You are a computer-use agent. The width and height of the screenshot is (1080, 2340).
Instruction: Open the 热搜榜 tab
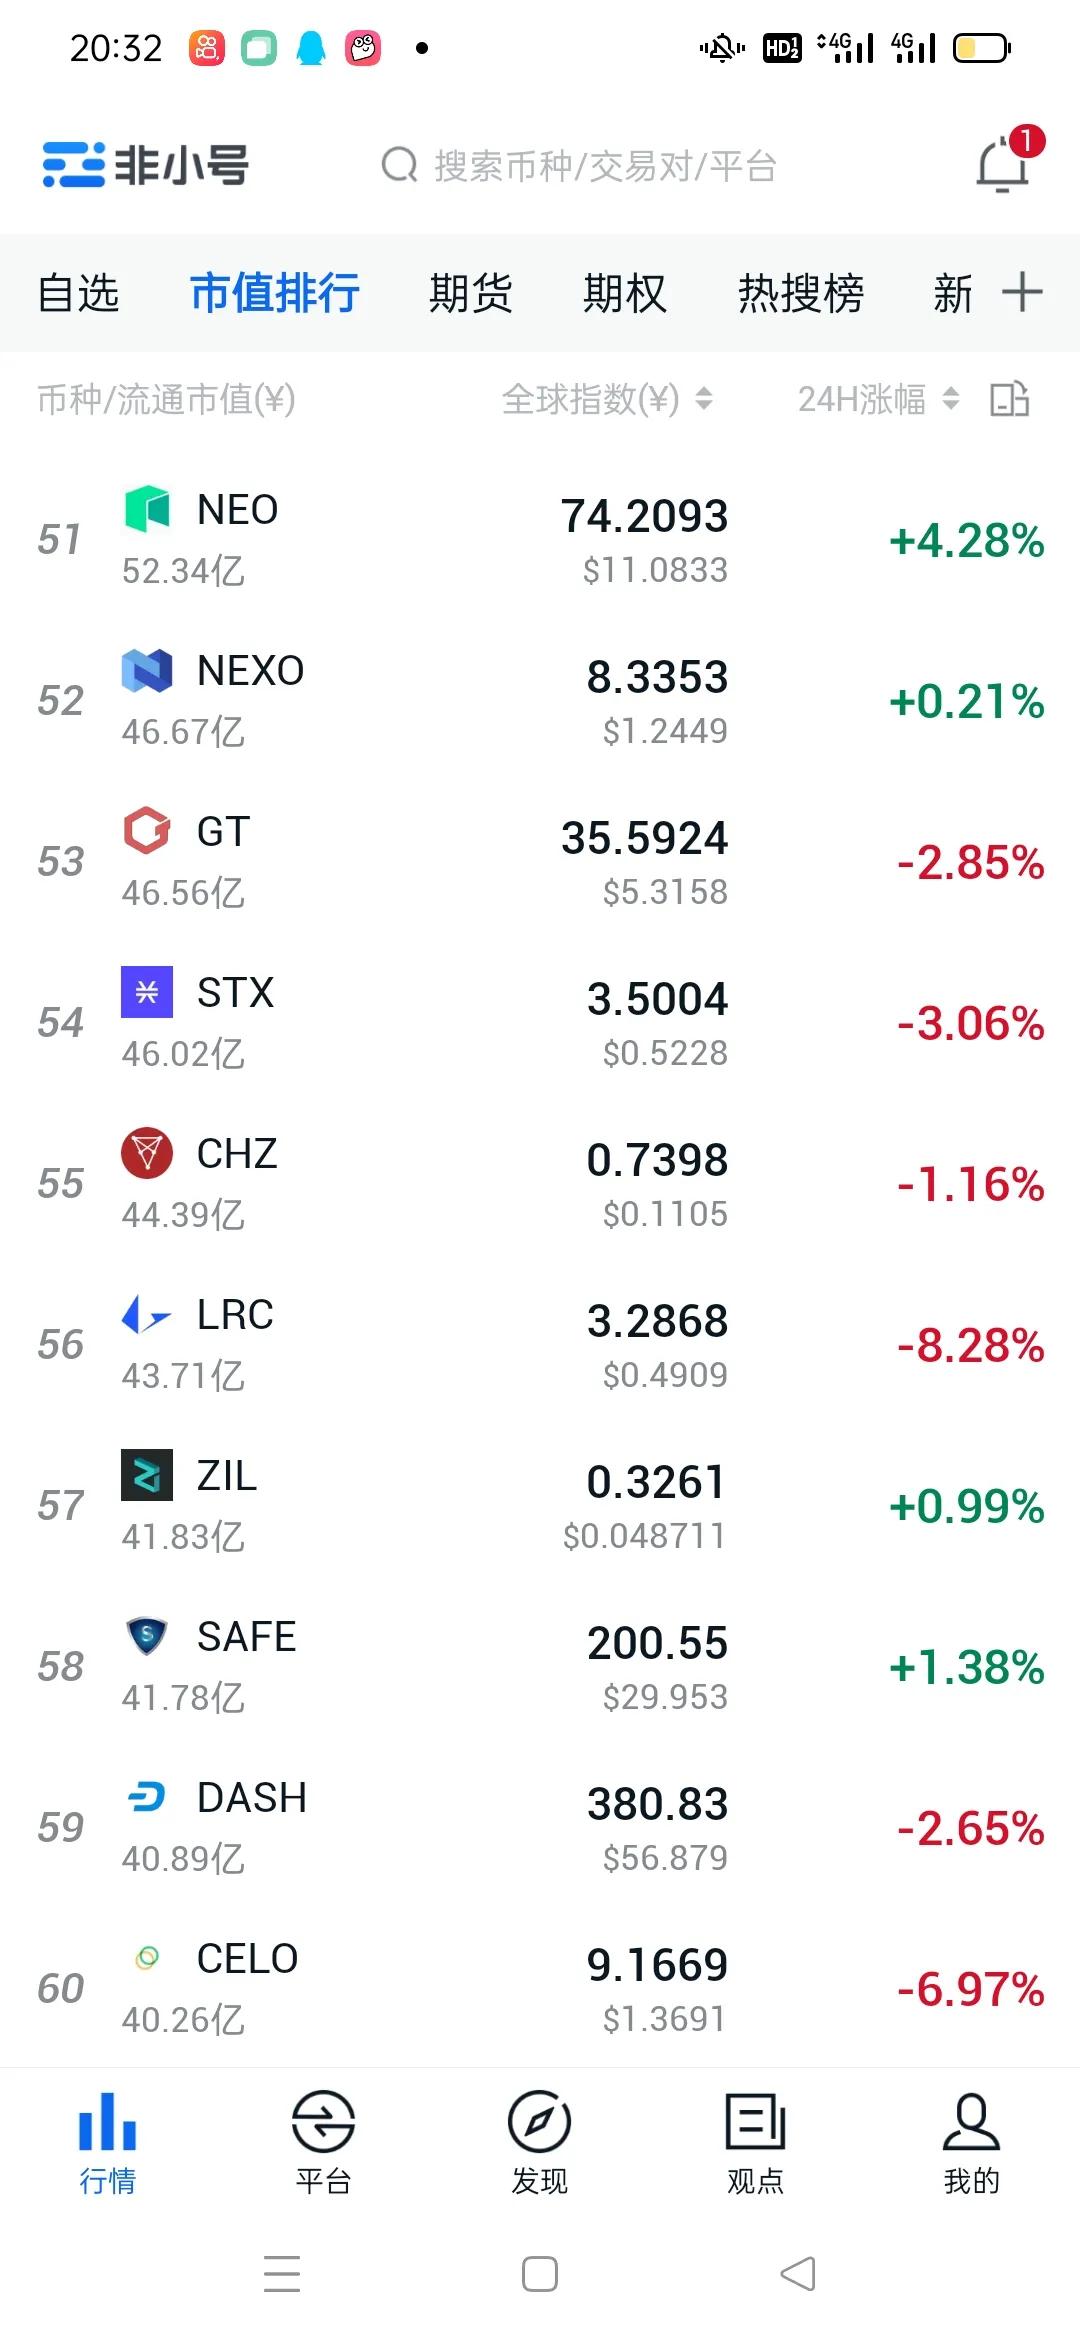pyautogui.click(x=801, y=293)
